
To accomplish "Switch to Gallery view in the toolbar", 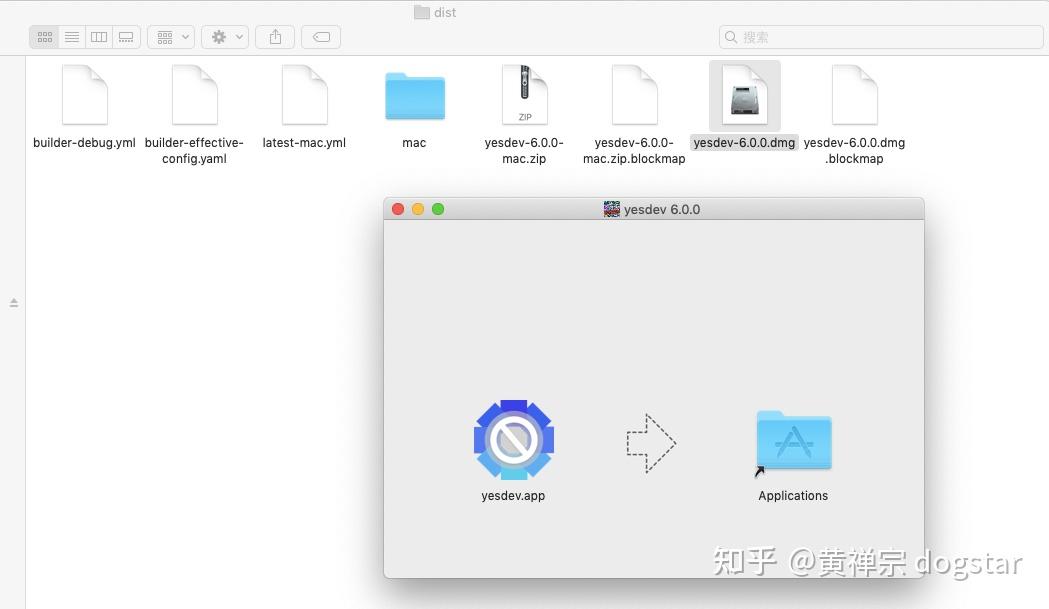I will click(x=125, y=36).
